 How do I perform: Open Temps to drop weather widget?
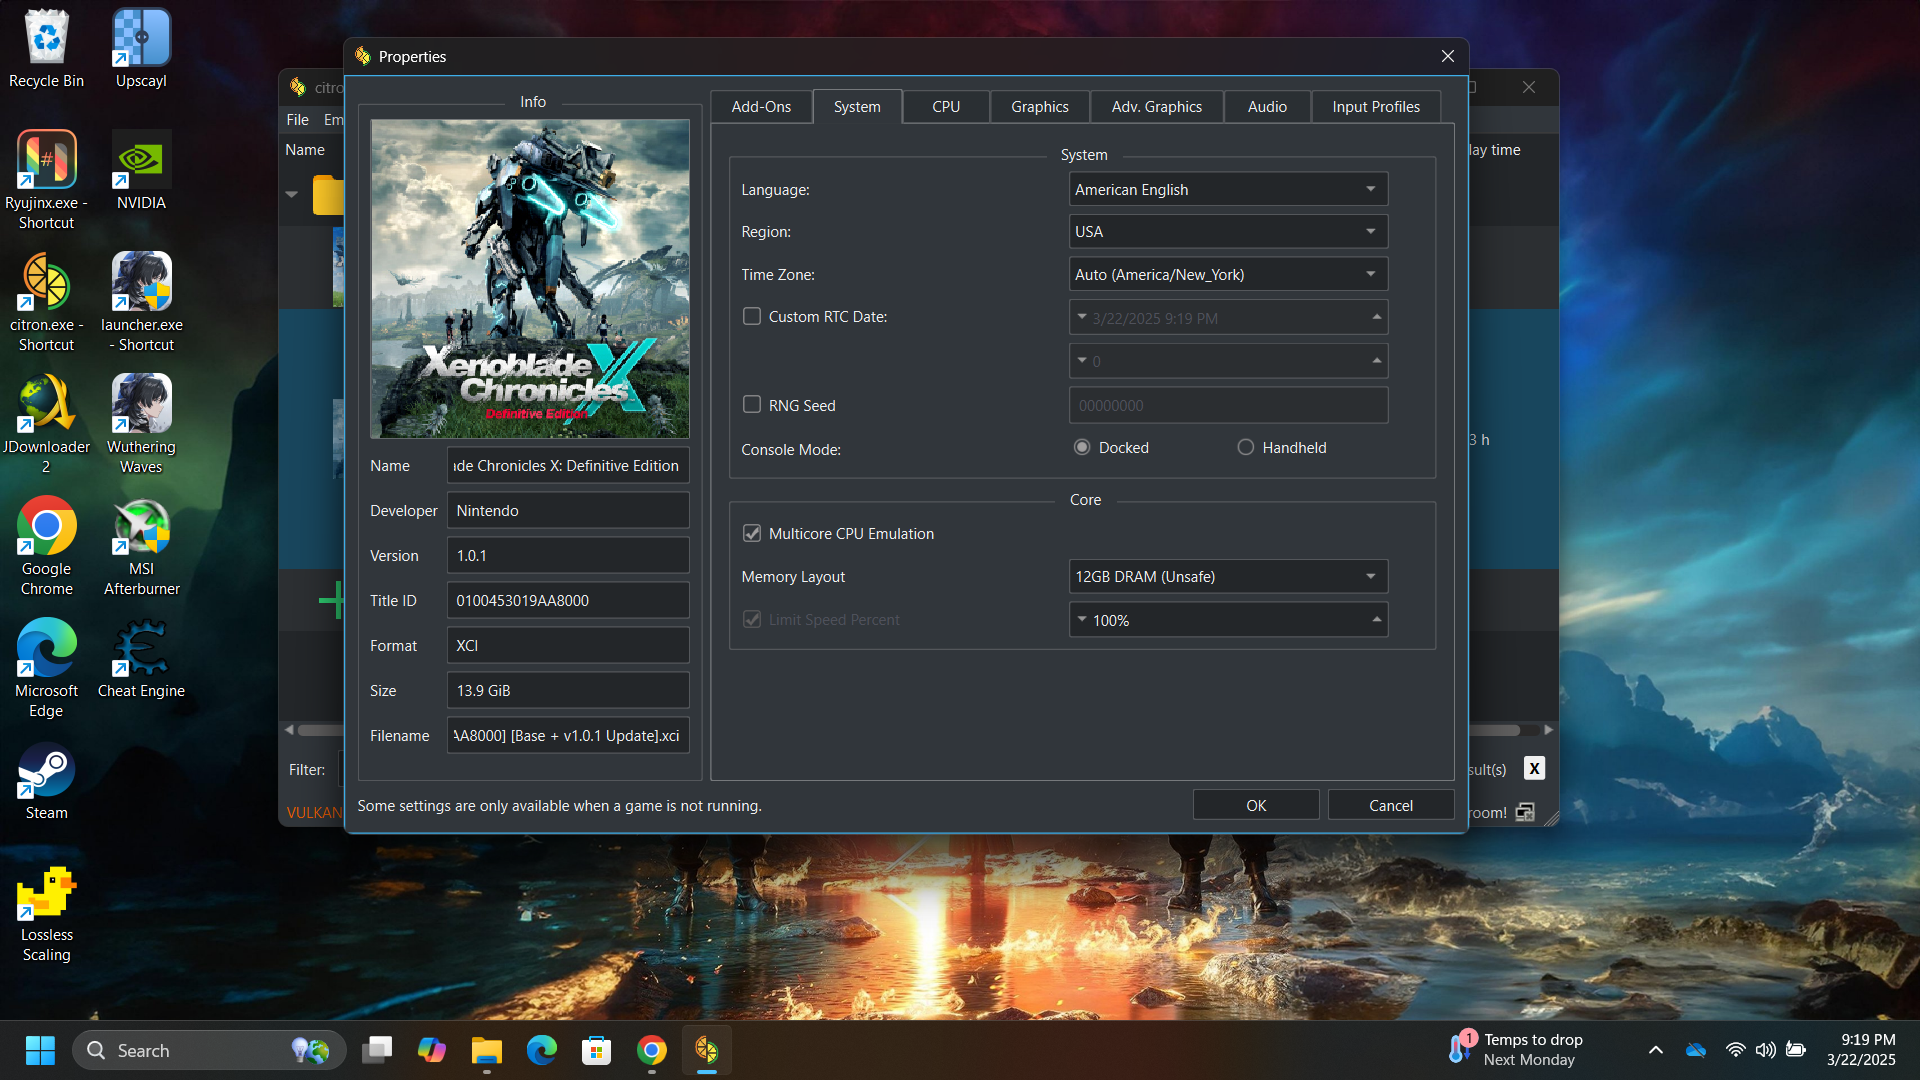click(x=1518, y=1050)
